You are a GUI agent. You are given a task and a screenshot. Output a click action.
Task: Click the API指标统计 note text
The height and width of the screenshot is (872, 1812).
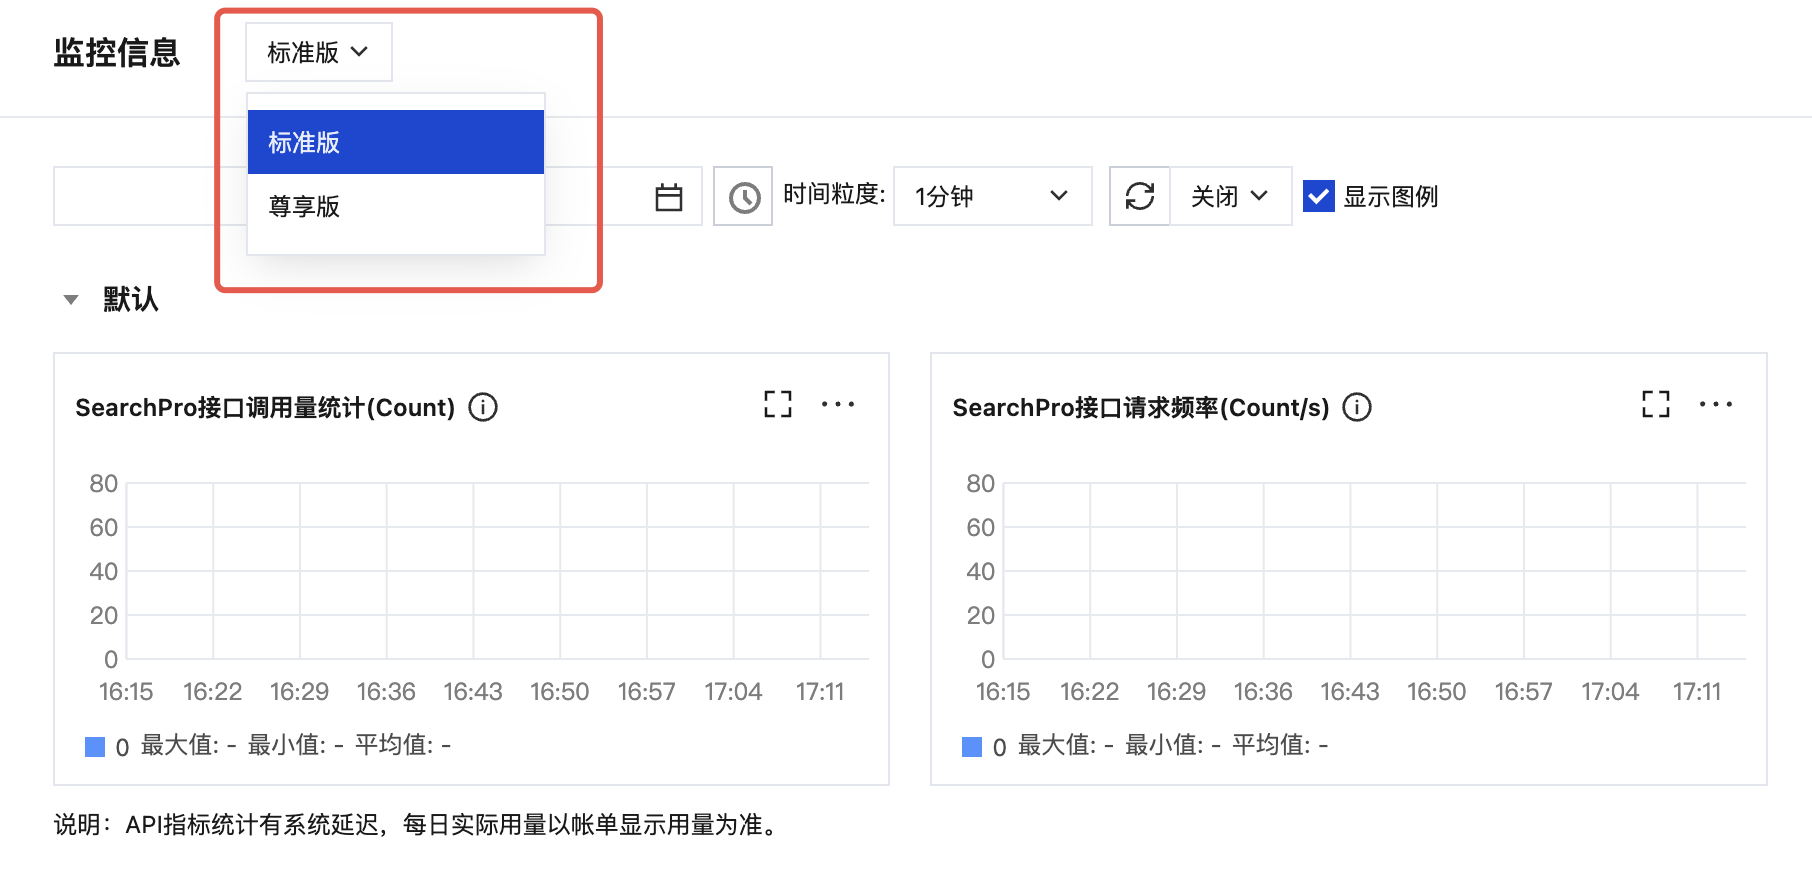[418, 824]
